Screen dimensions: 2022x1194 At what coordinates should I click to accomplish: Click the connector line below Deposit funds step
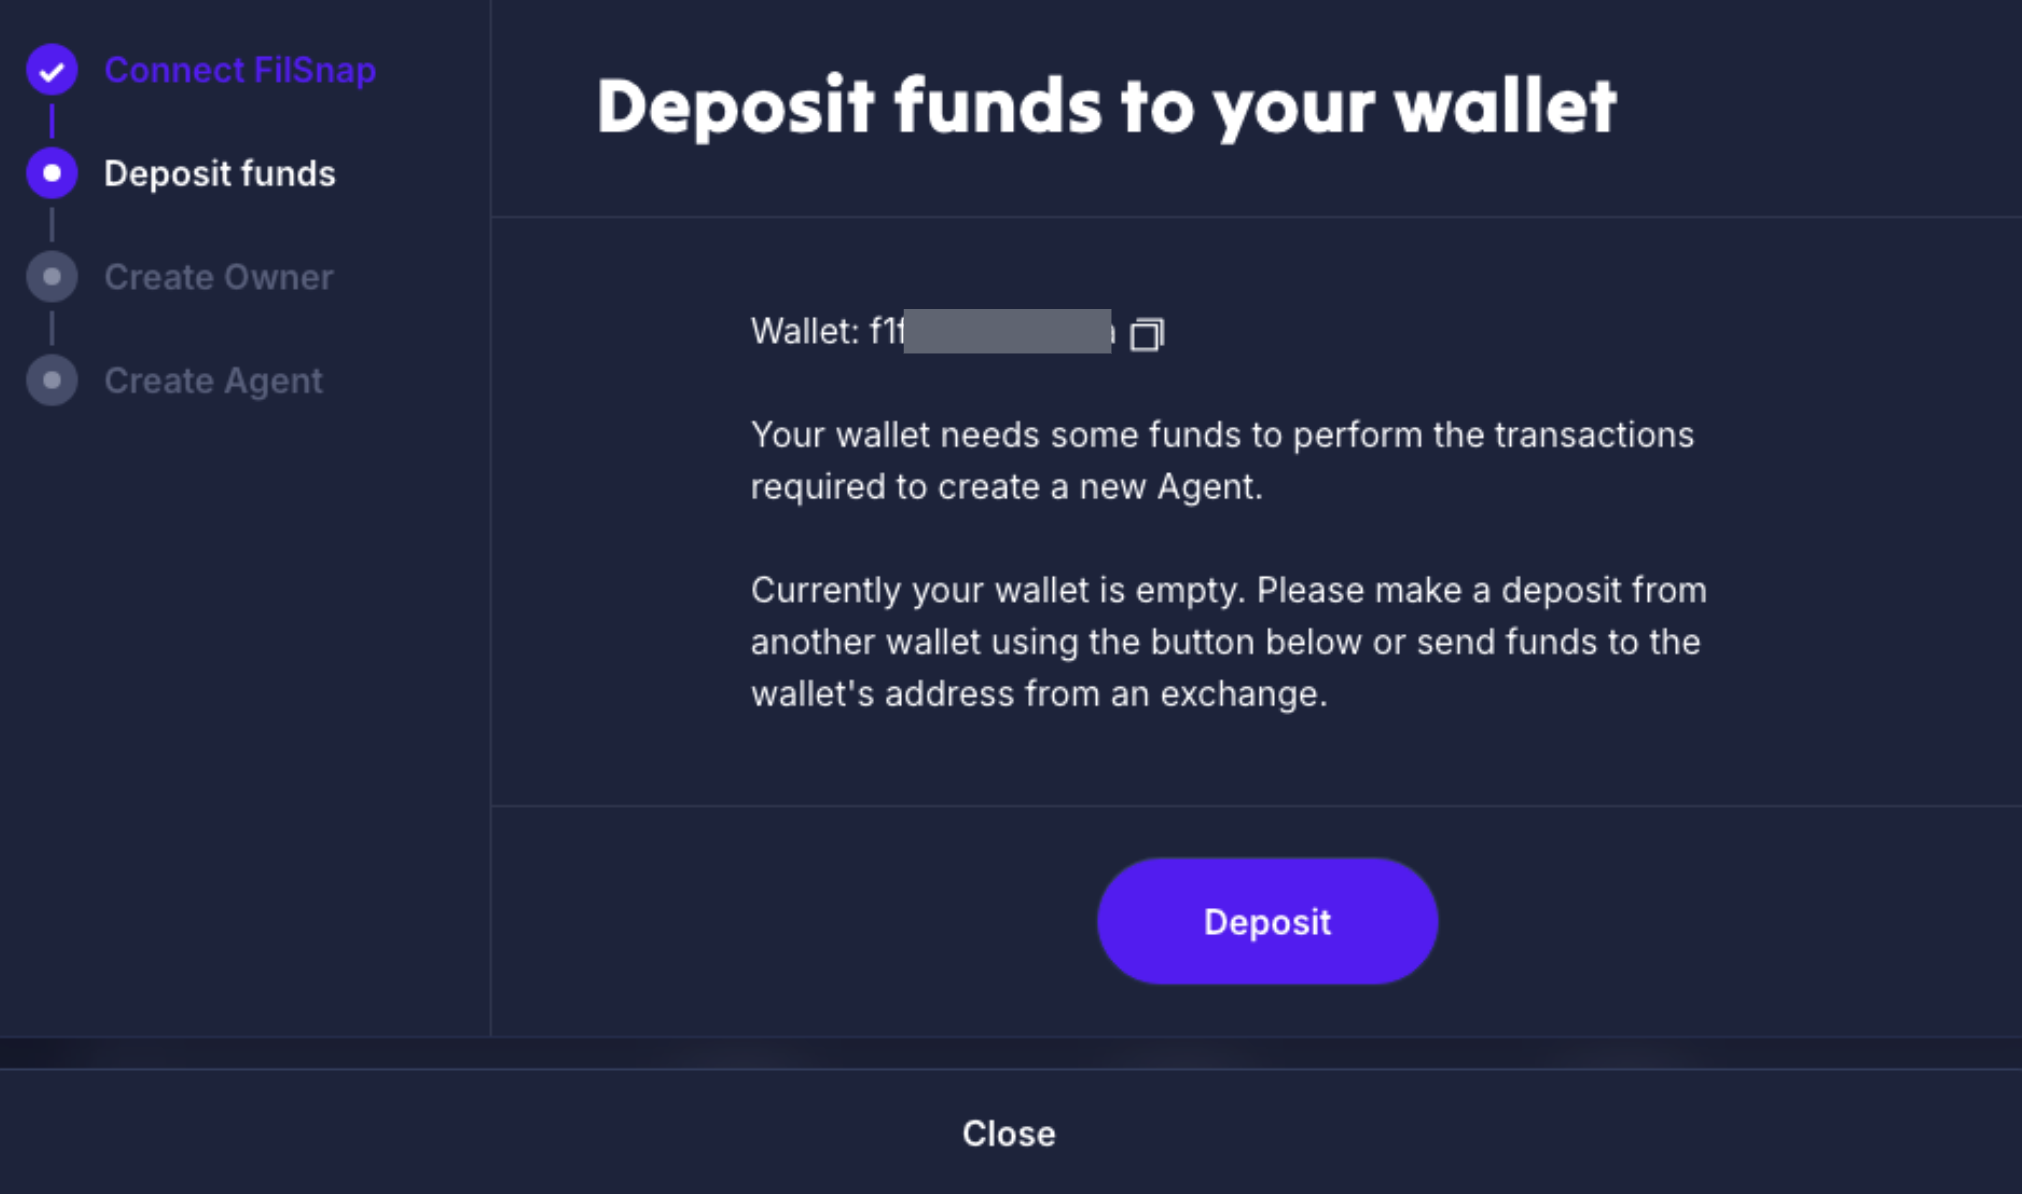tap(52, 225)
